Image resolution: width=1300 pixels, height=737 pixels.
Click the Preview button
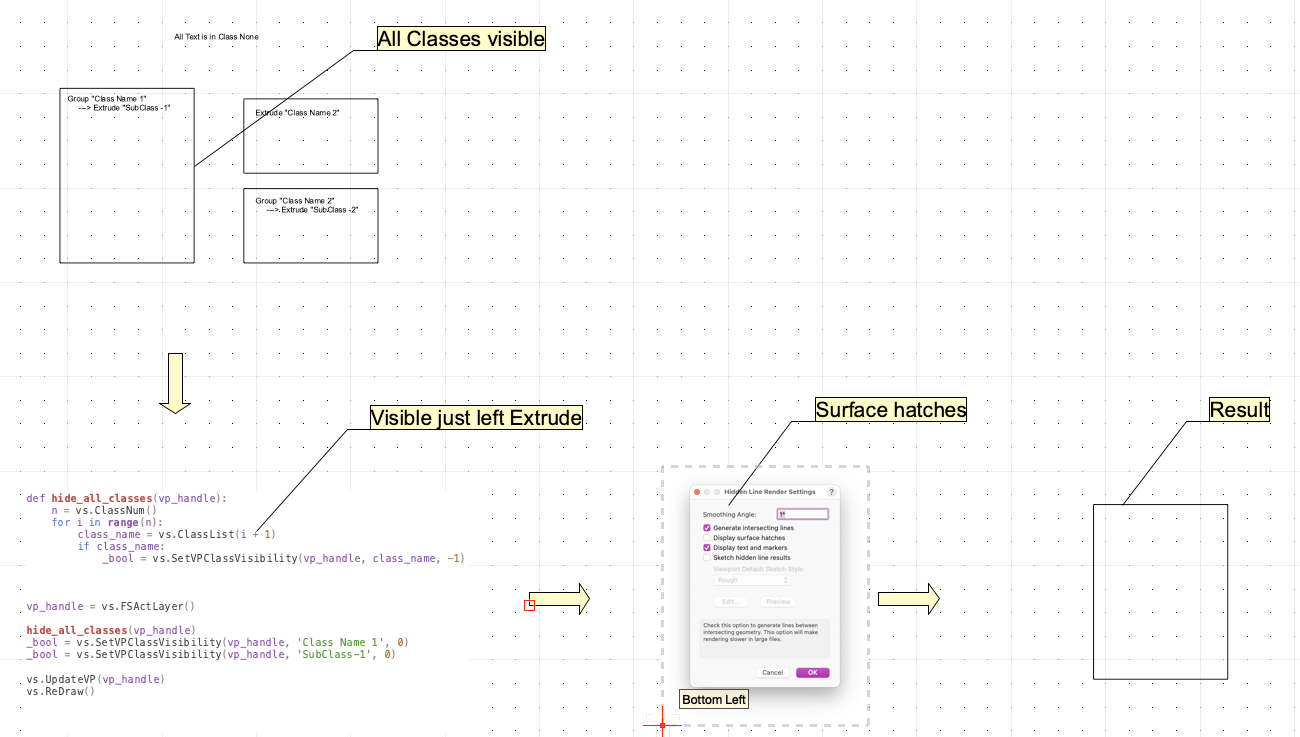tap(778, 602)
